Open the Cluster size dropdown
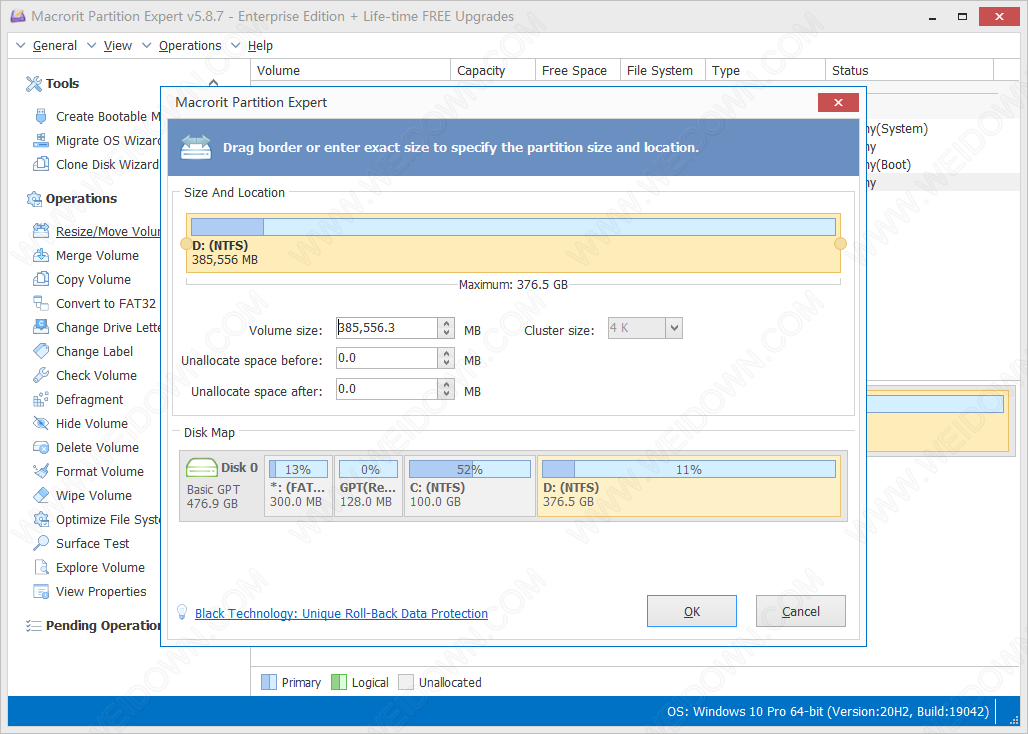 click(x=673, y=328)
